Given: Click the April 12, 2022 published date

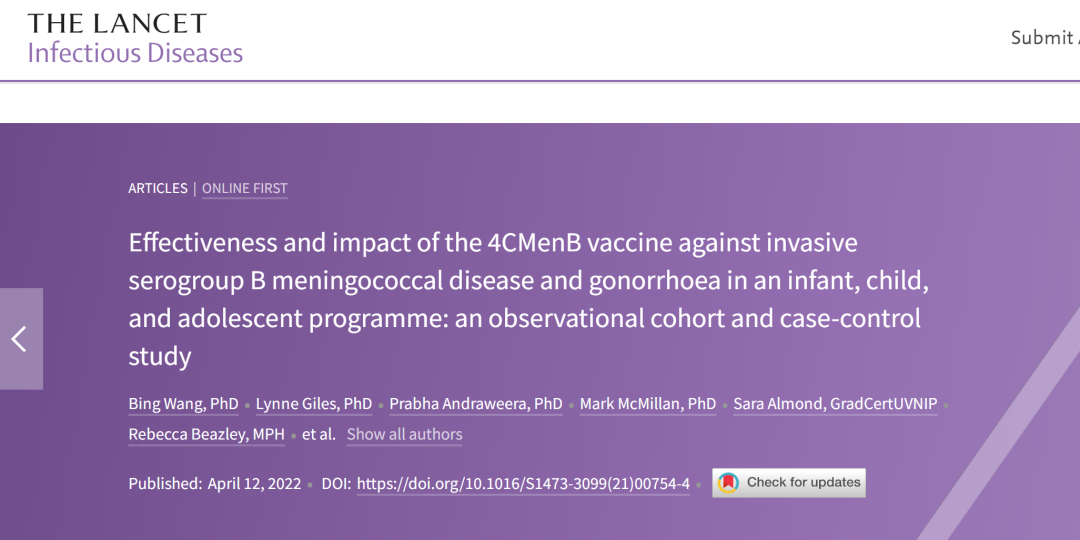Looking at the screenshot, I should [254, 483].
